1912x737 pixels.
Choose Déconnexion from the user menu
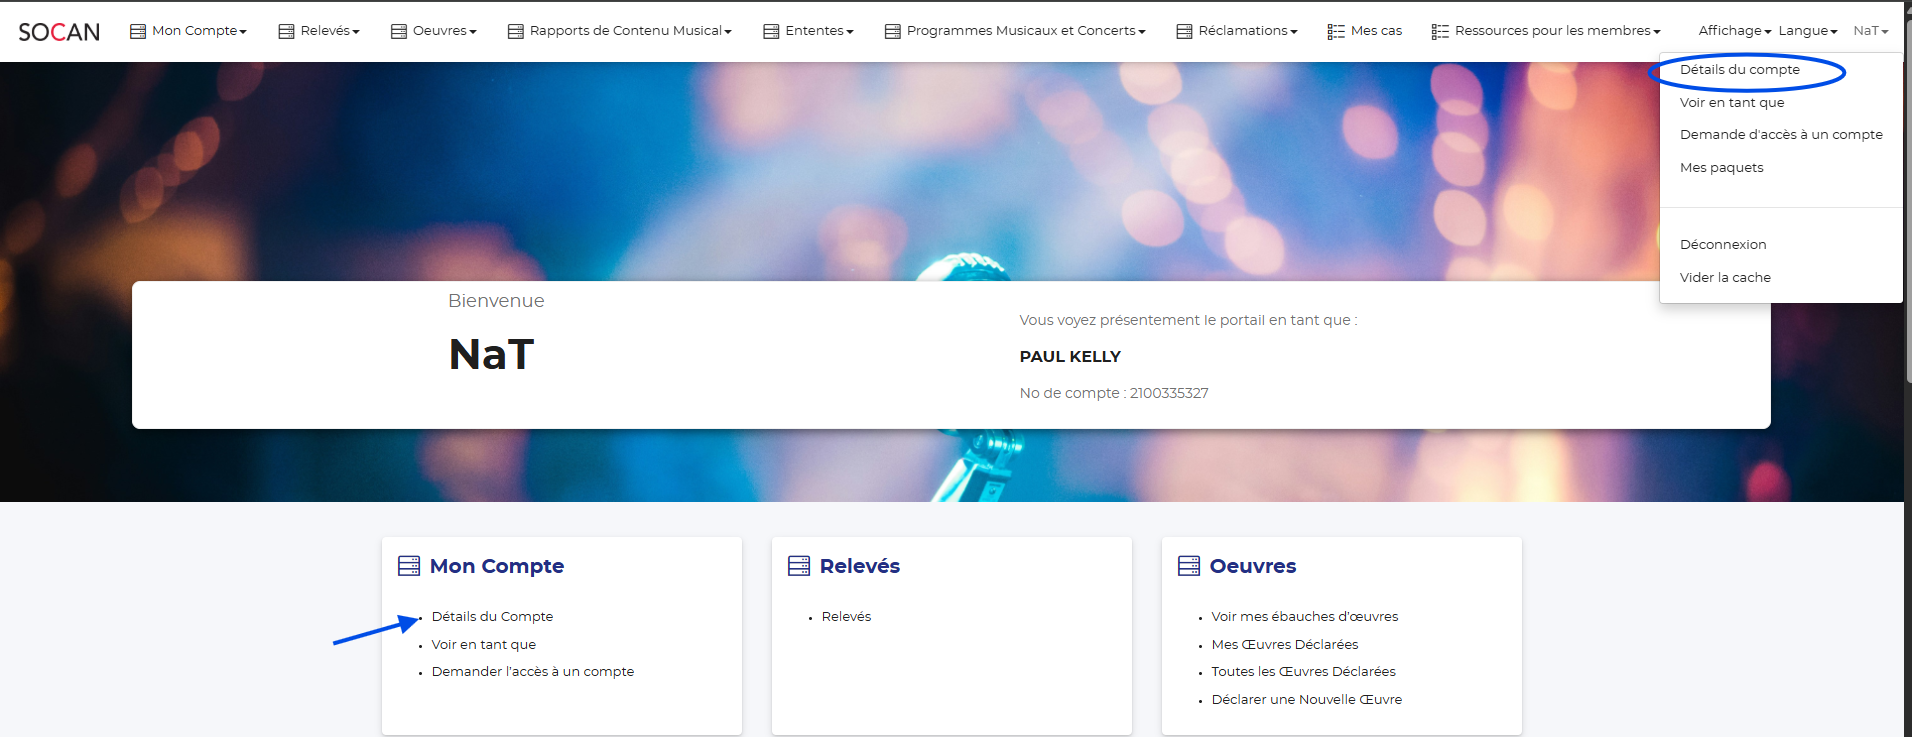[x=1723, y=245]
